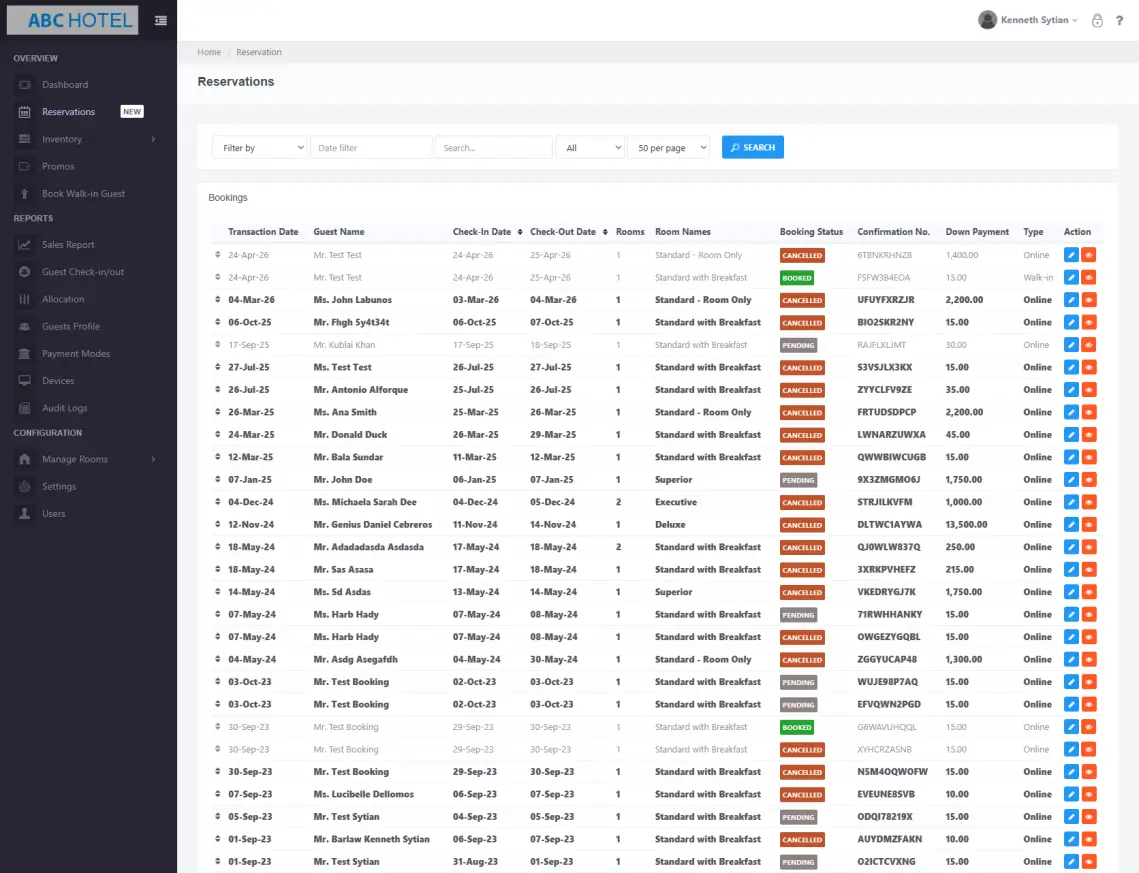Click the PENDING badge for 9X3ZMGMO6J

(x=798, y=480)
